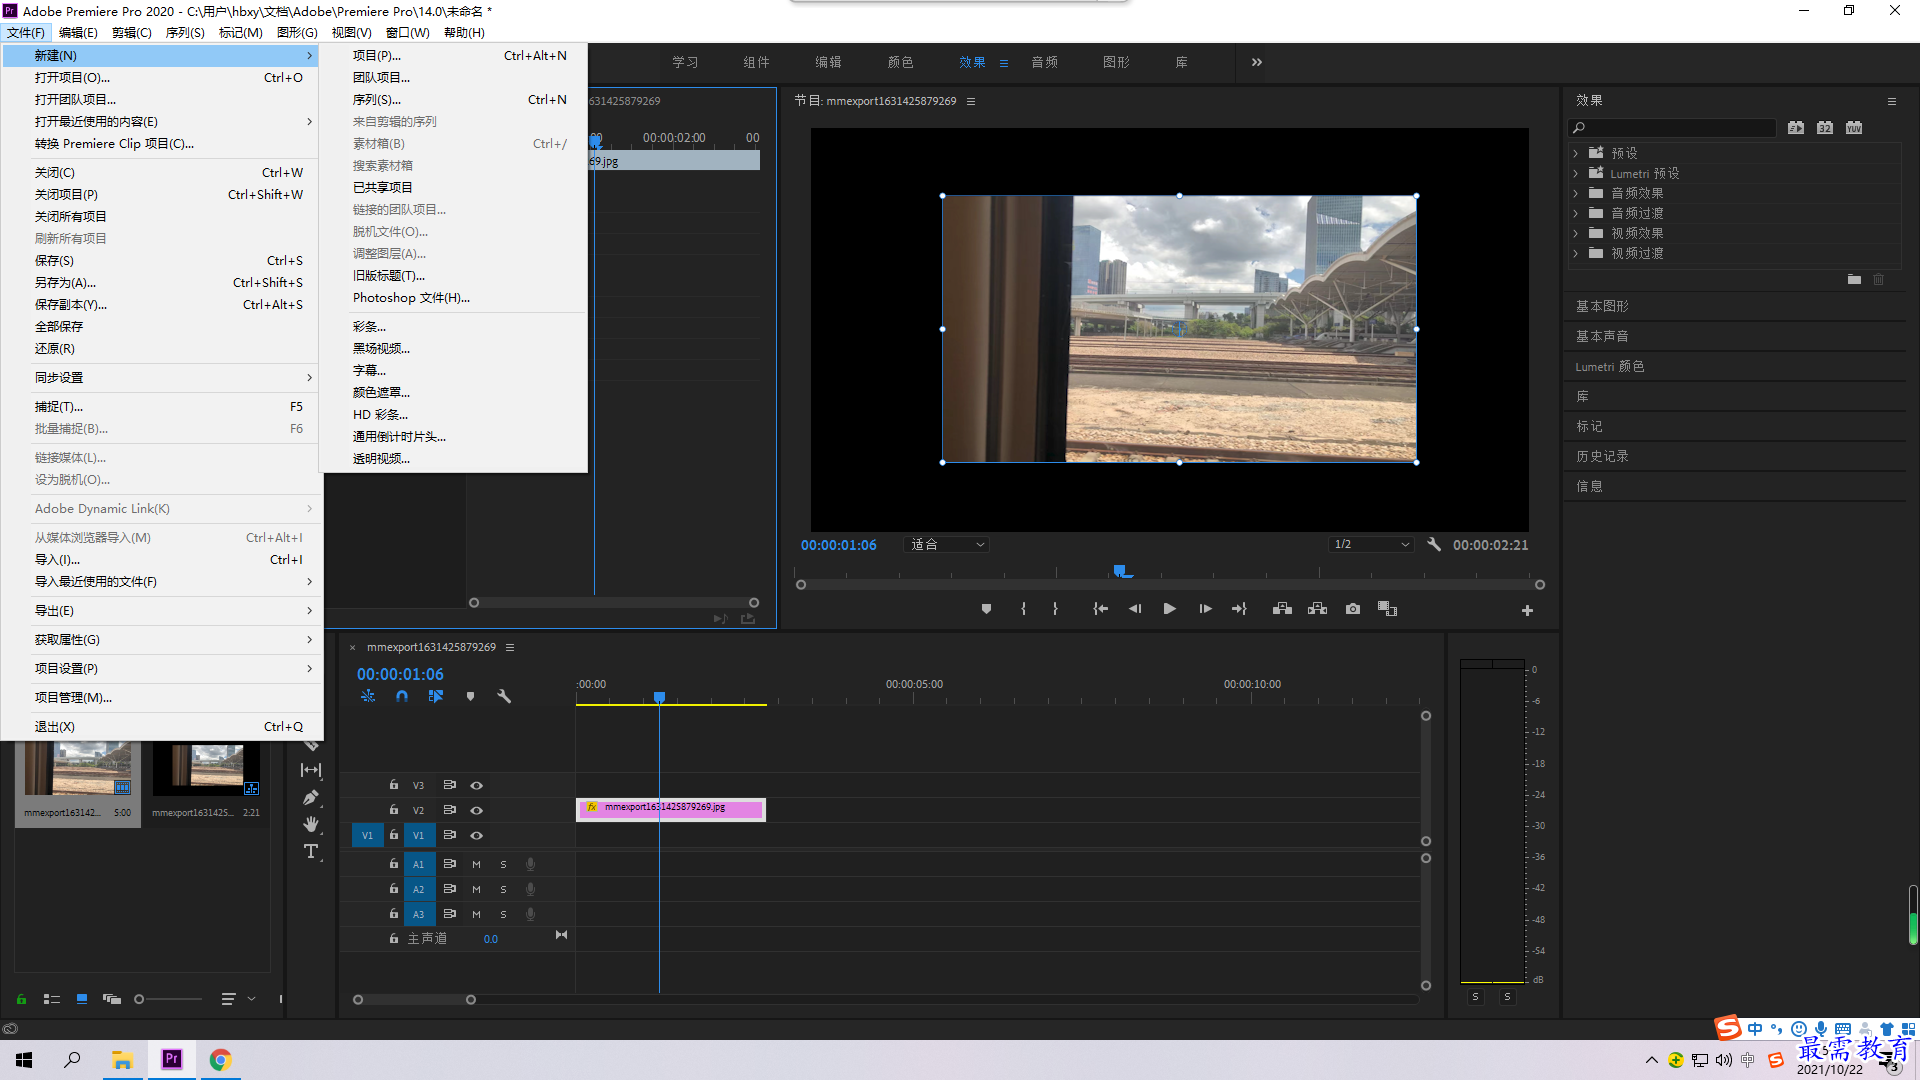1920x1080 pixels.
Task: Open the 基本图形 panel
Action: click(x=1602, y=306)
